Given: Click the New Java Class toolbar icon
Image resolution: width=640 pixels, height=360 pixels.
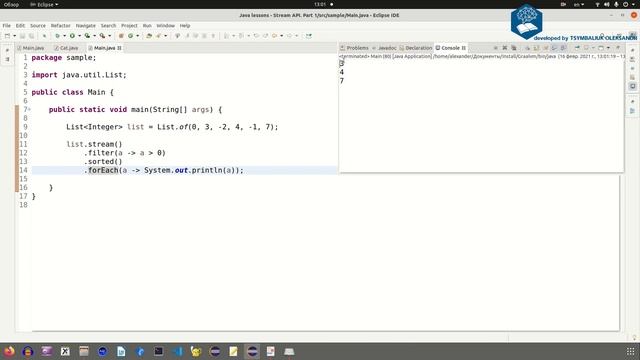Looking at the screenshot, I should coord(131,36).
